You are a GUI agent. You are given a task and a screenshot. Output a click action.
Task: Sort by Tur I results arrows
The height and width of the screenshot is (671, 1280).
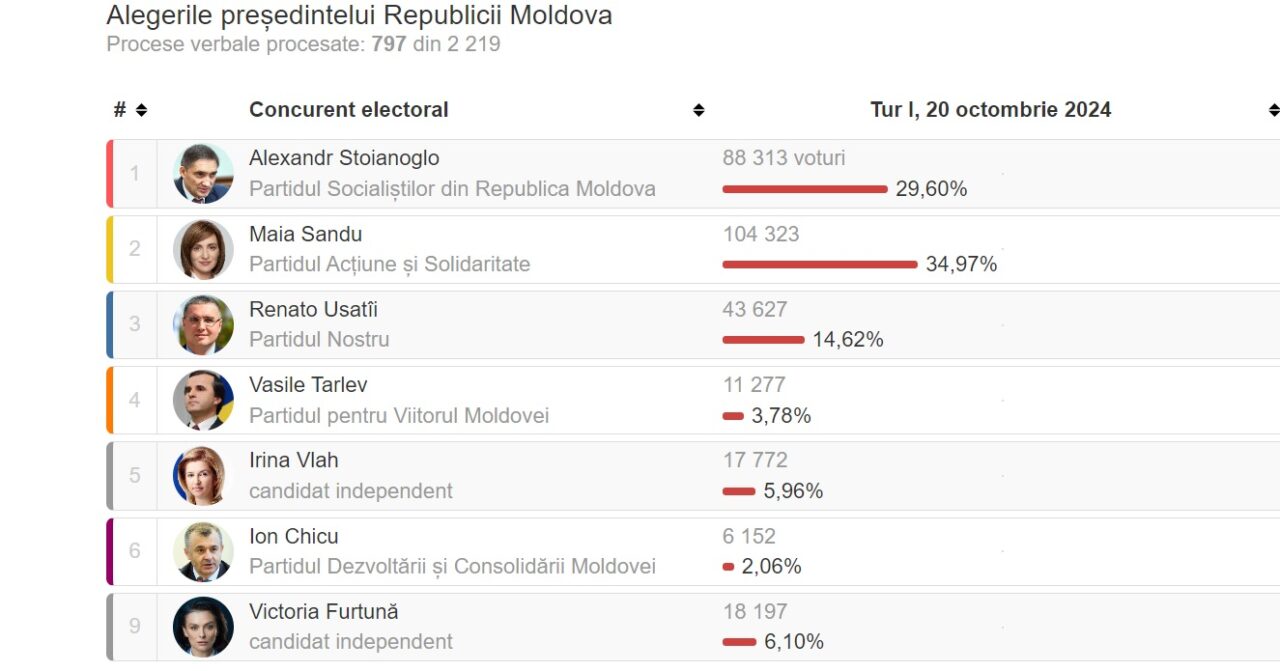pyautogui.click(x=1273, y=110)
